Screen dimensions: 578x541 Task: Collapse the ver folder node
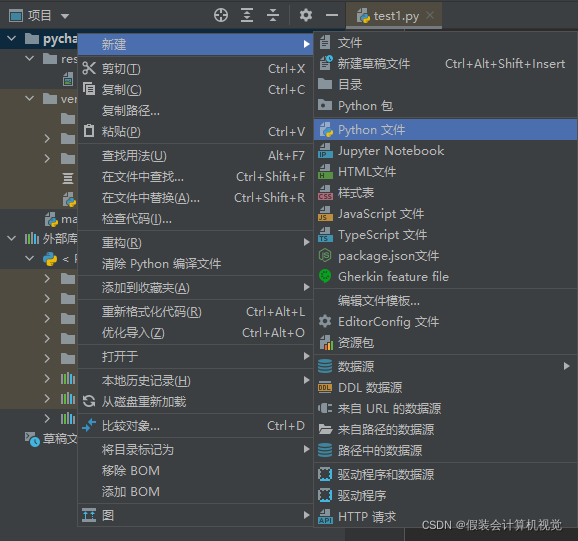29,98
